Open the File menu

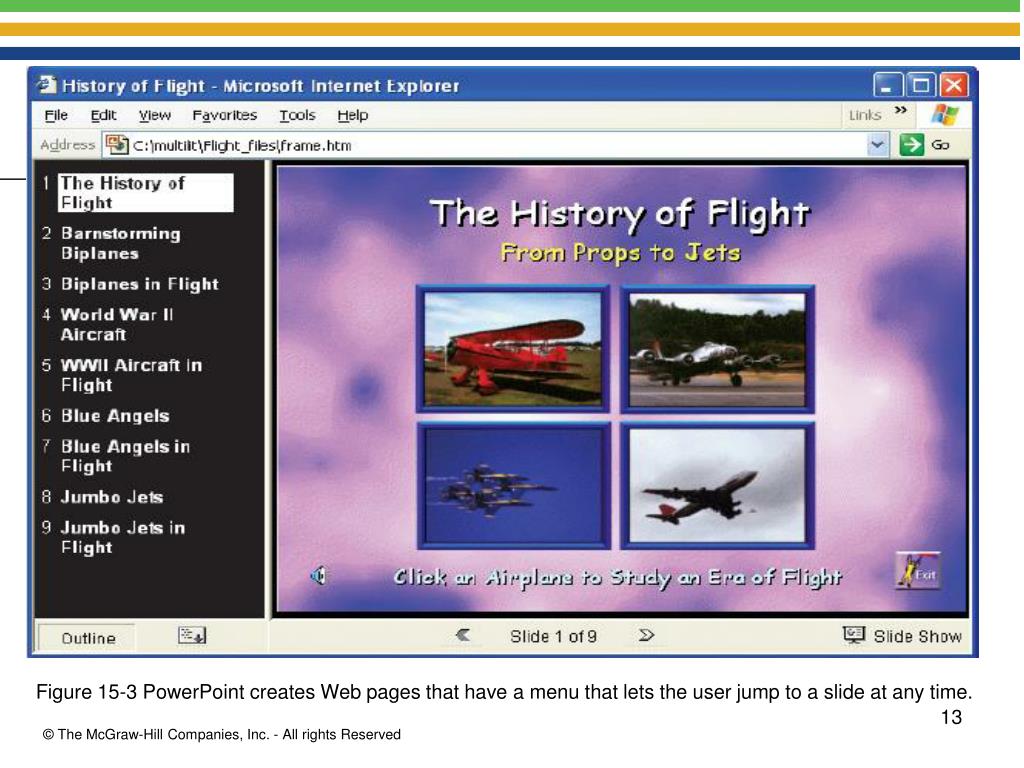pos(56,116)
